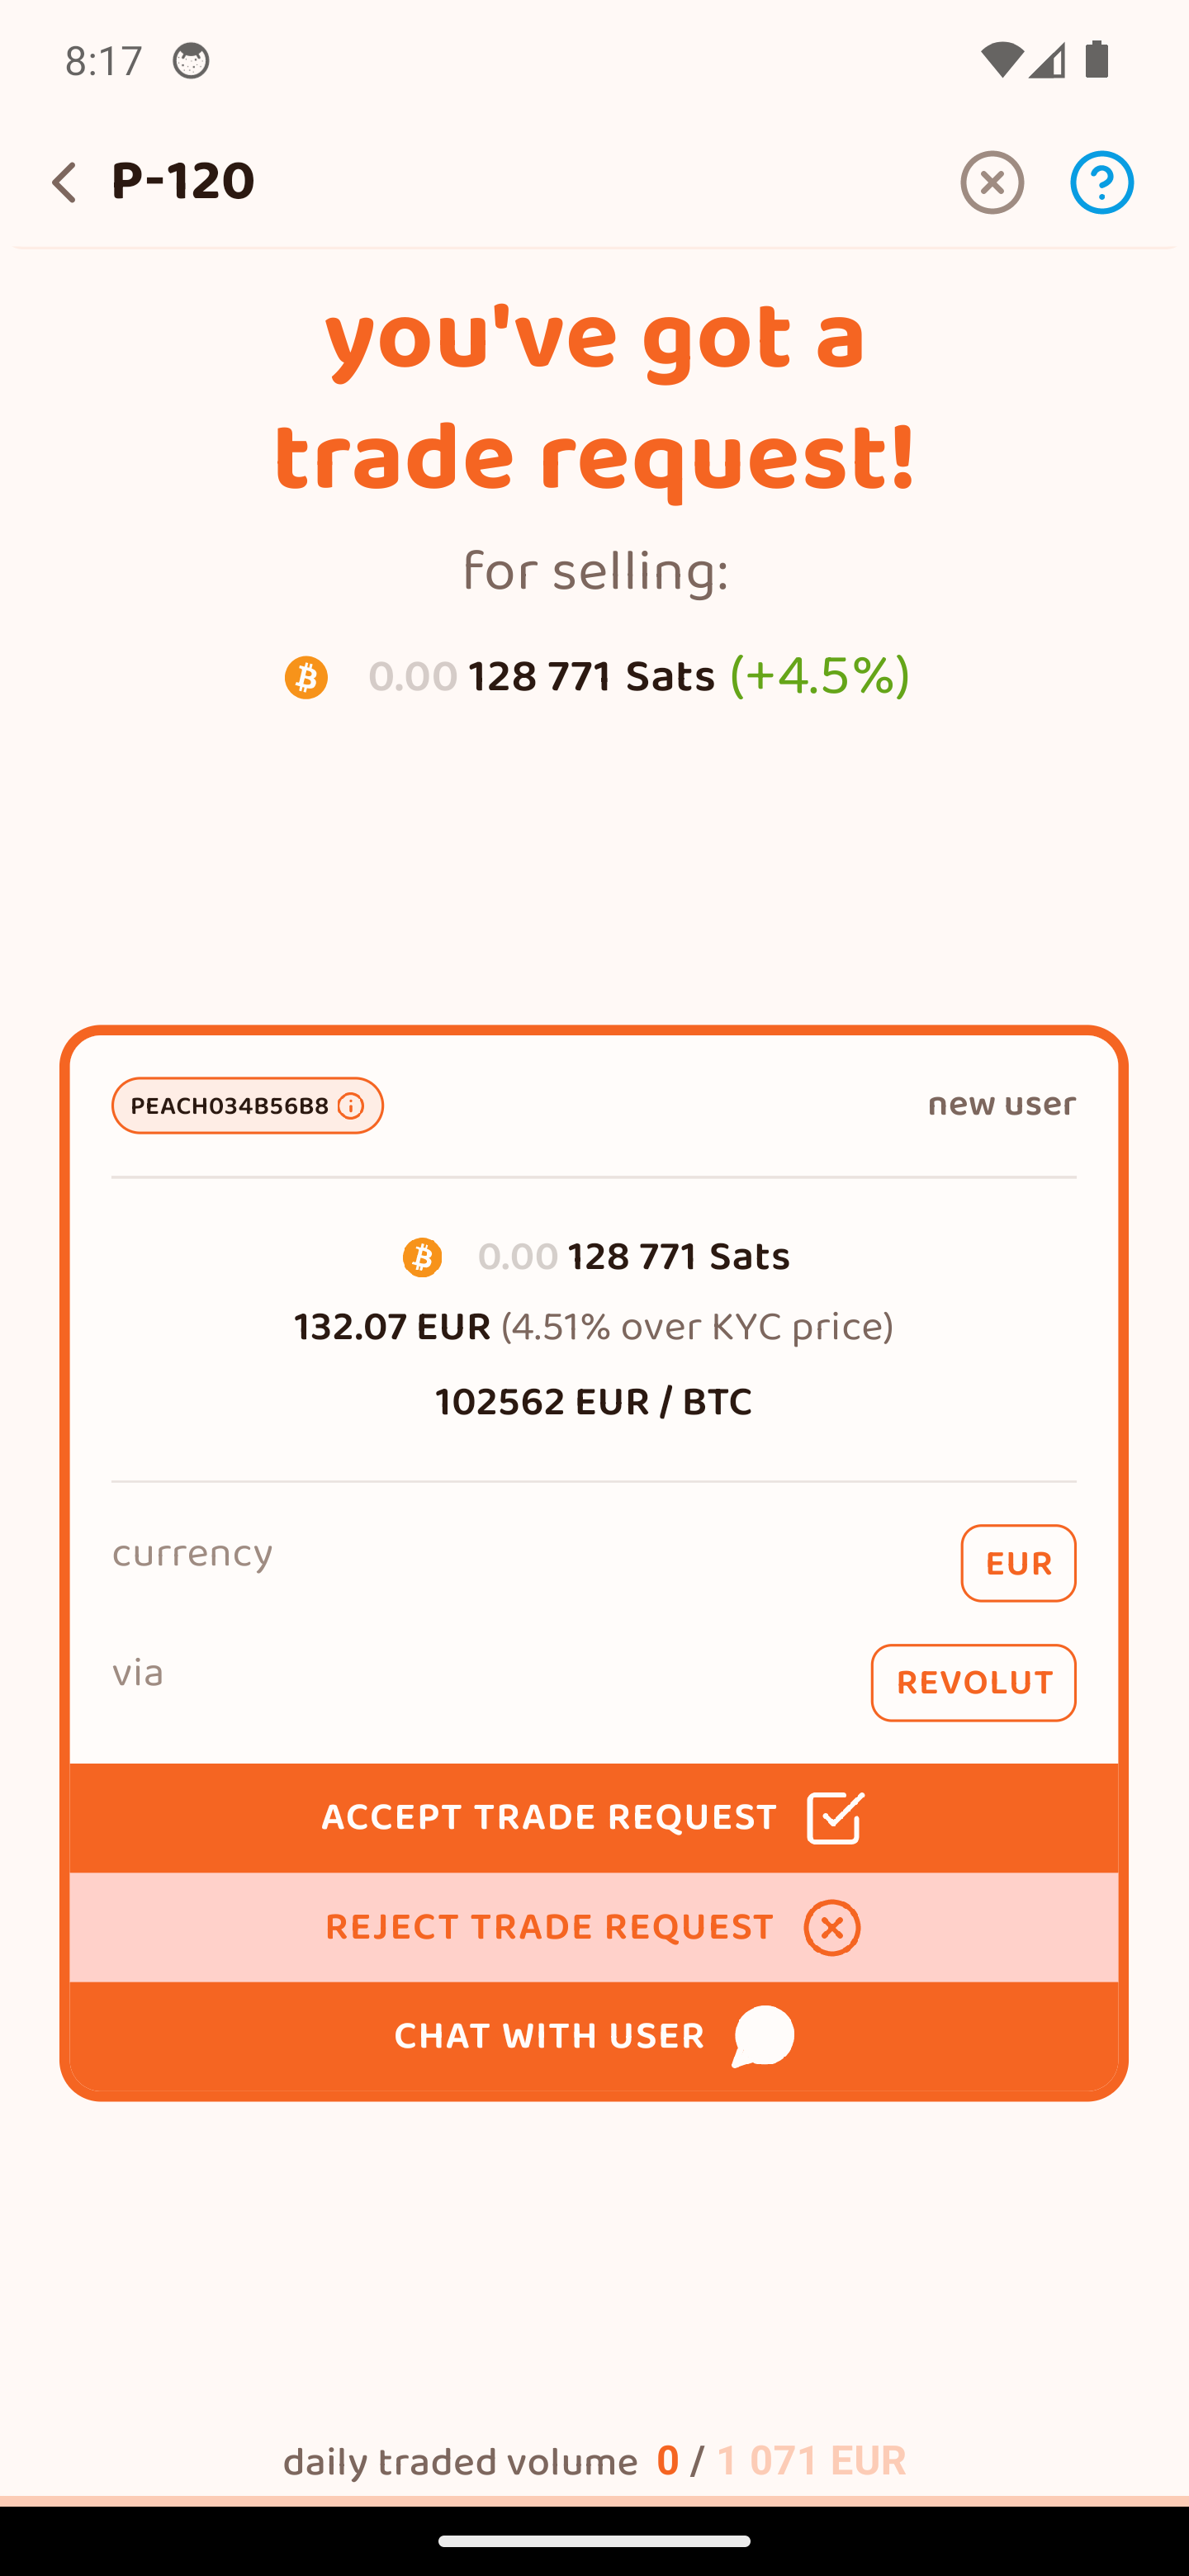Tap the checkbox icon on Accept Trade Request

coord(835,1818)
